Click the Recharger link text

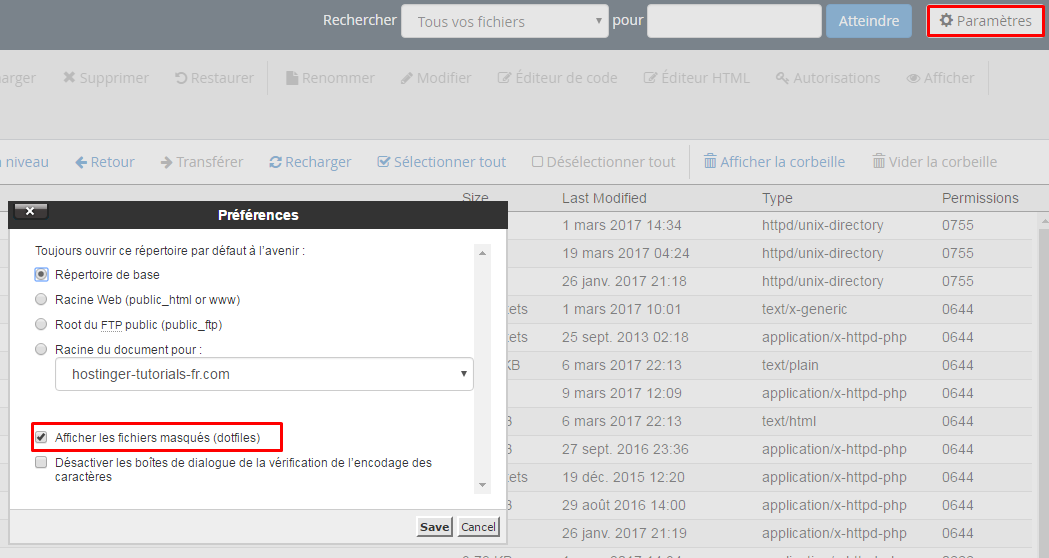pyautogui.click(x=318, y=162)
